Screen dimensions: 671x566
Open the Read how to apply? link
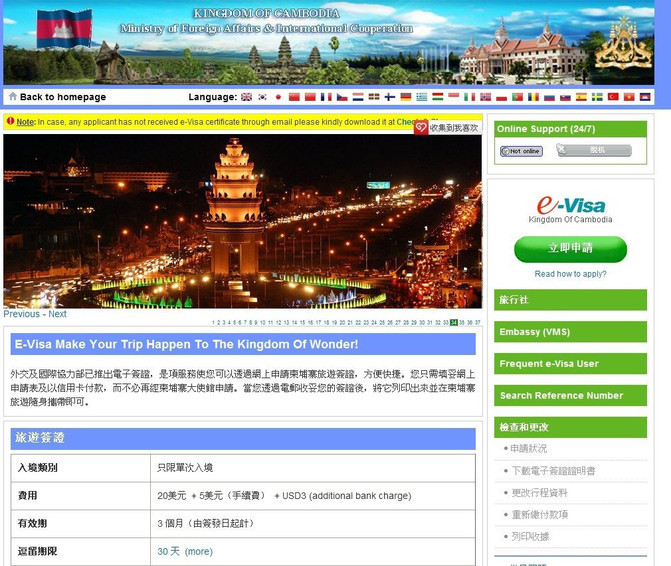(570, 274)
